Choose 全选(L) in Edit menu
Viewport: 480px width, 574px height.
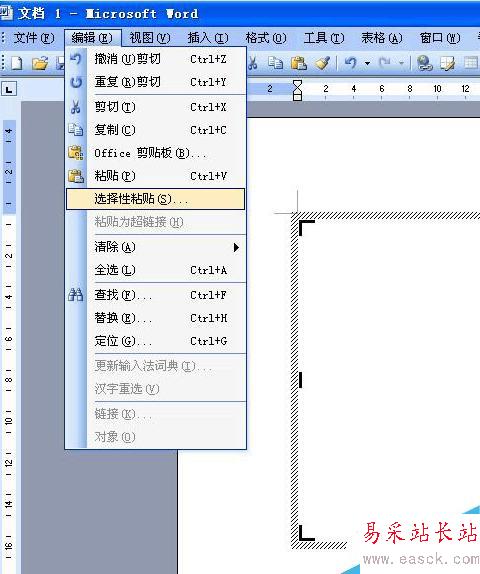155,270
